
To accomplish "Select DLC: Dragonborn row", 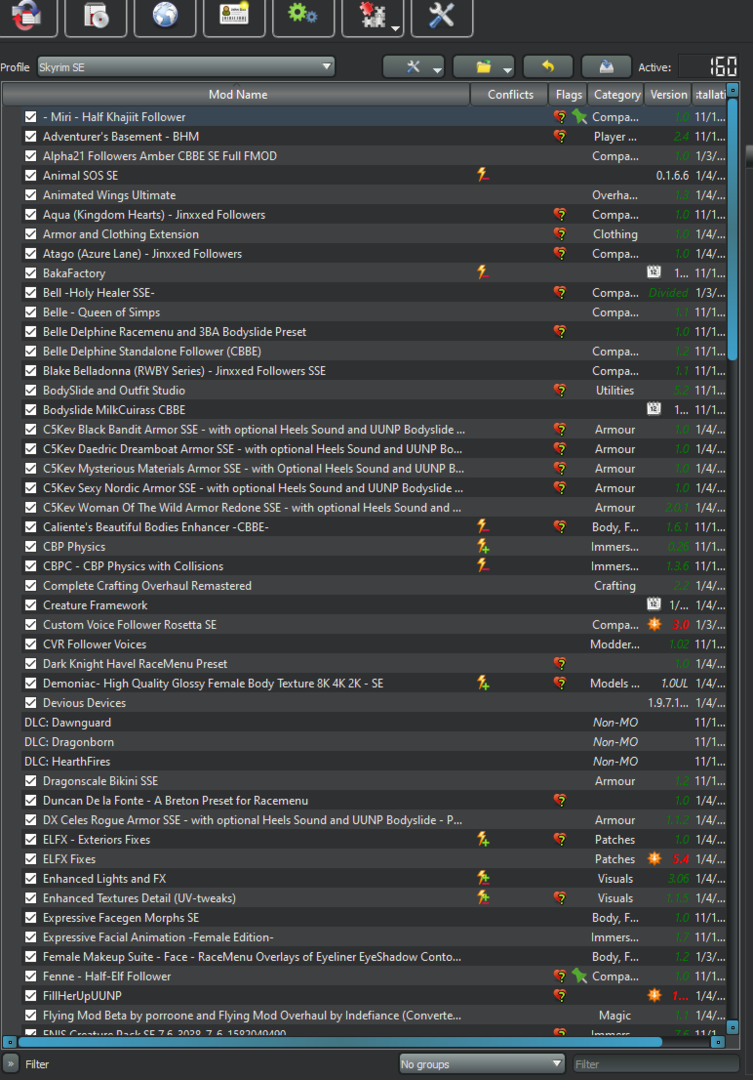I will click(365, 742).
